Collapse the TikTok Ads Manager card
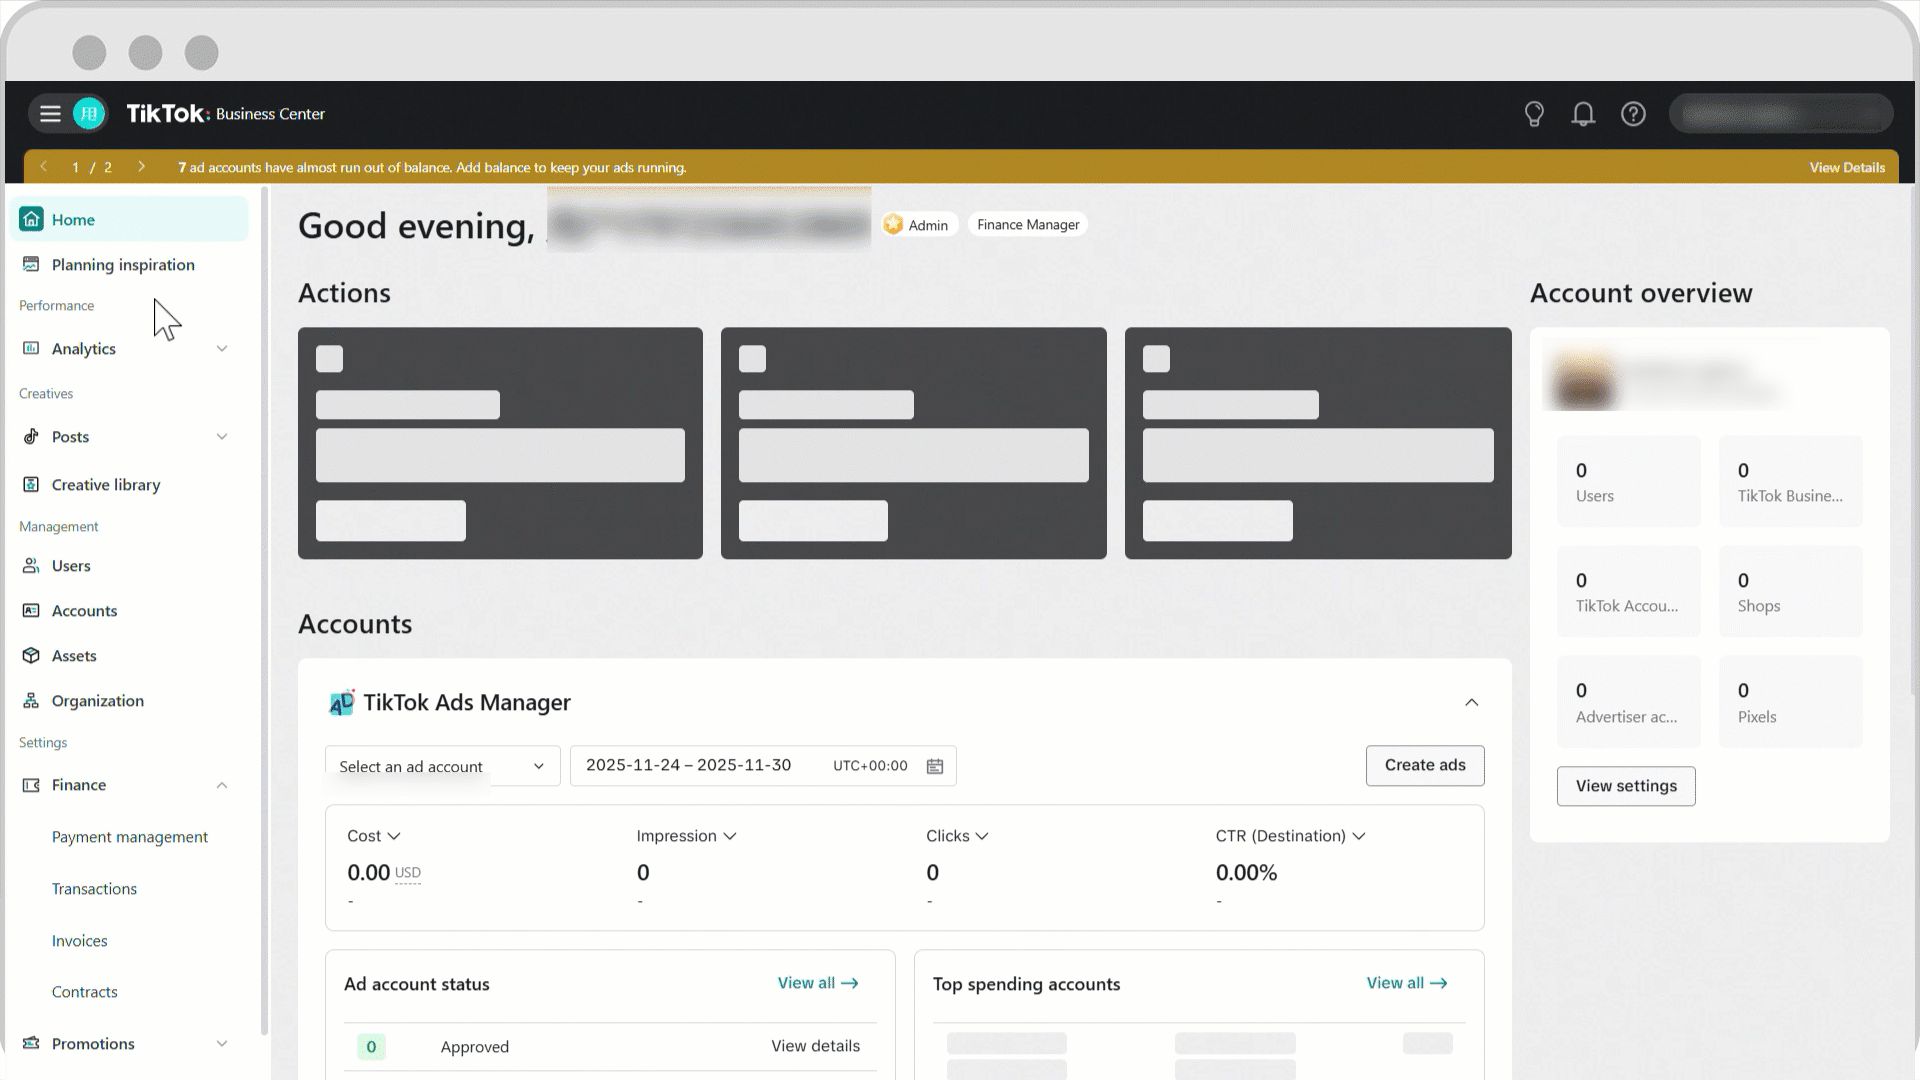 (1471, 702)
